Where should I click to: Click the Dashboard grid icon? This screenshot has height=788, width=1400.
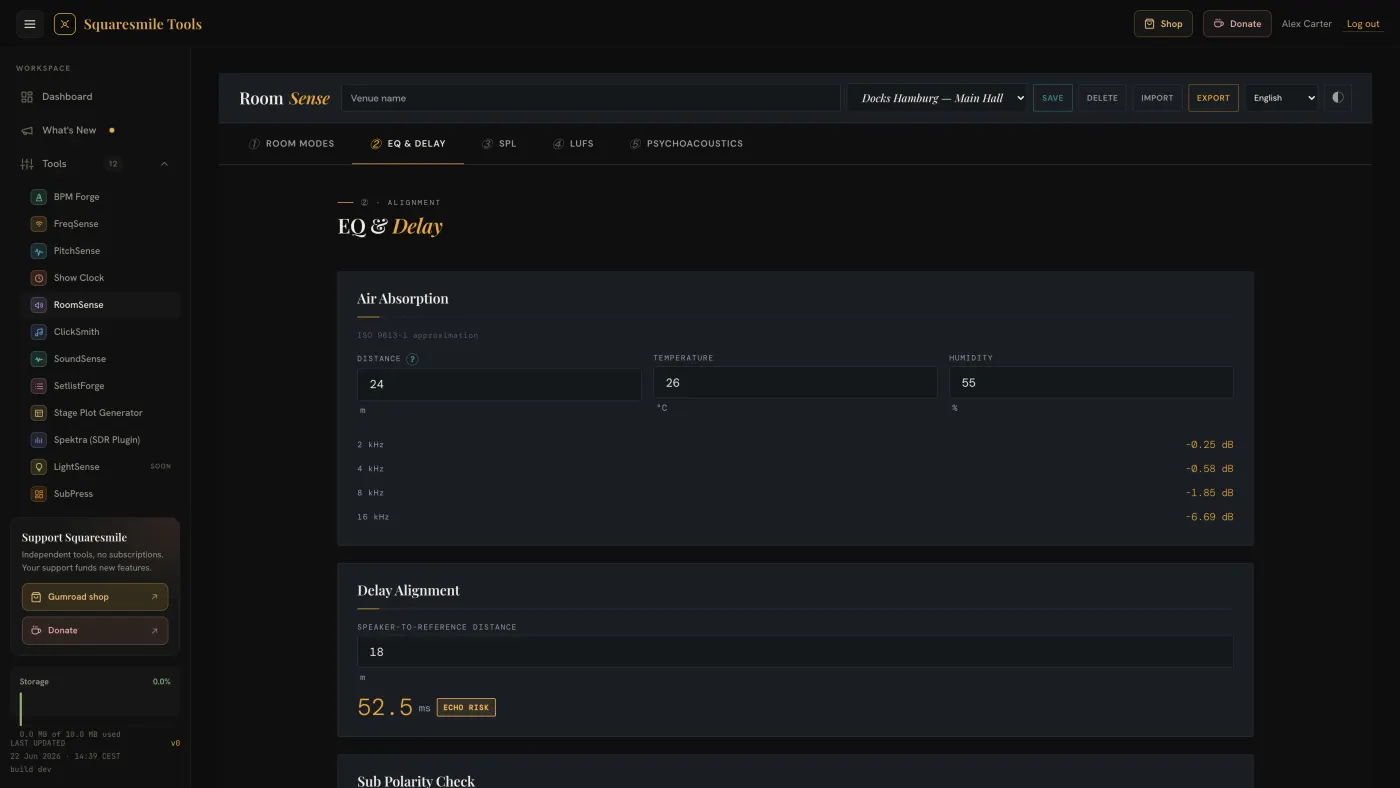coord(27,97)
